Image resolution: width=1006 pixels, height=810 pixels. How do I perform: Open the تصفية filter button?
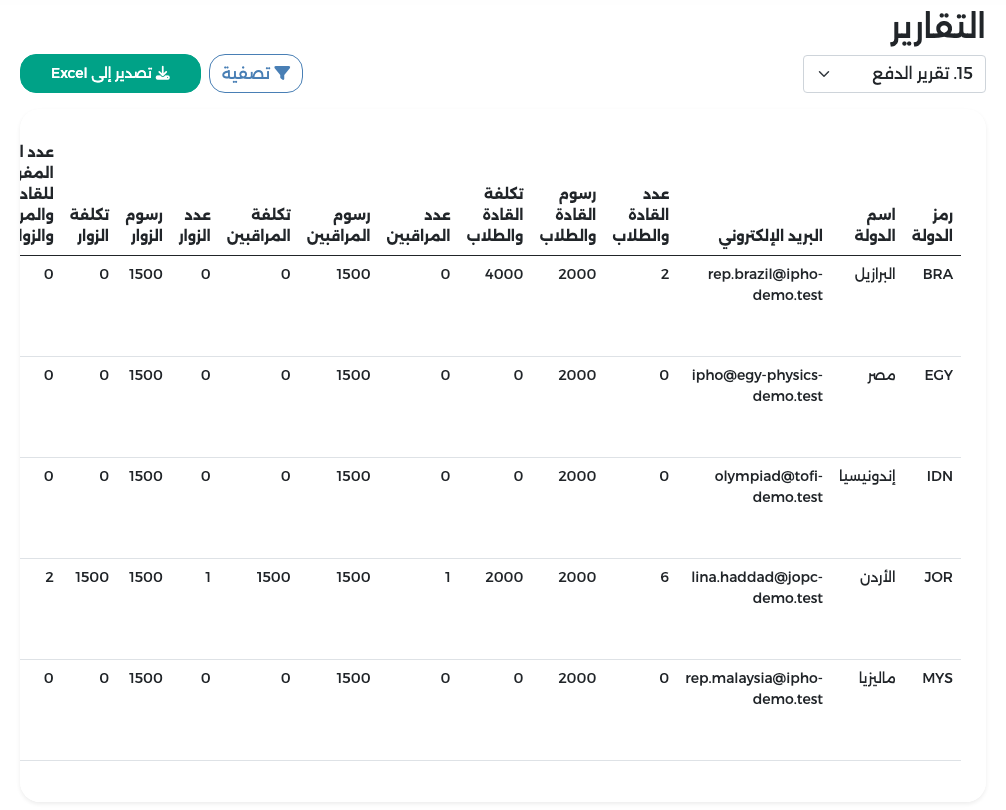[256, 74]
